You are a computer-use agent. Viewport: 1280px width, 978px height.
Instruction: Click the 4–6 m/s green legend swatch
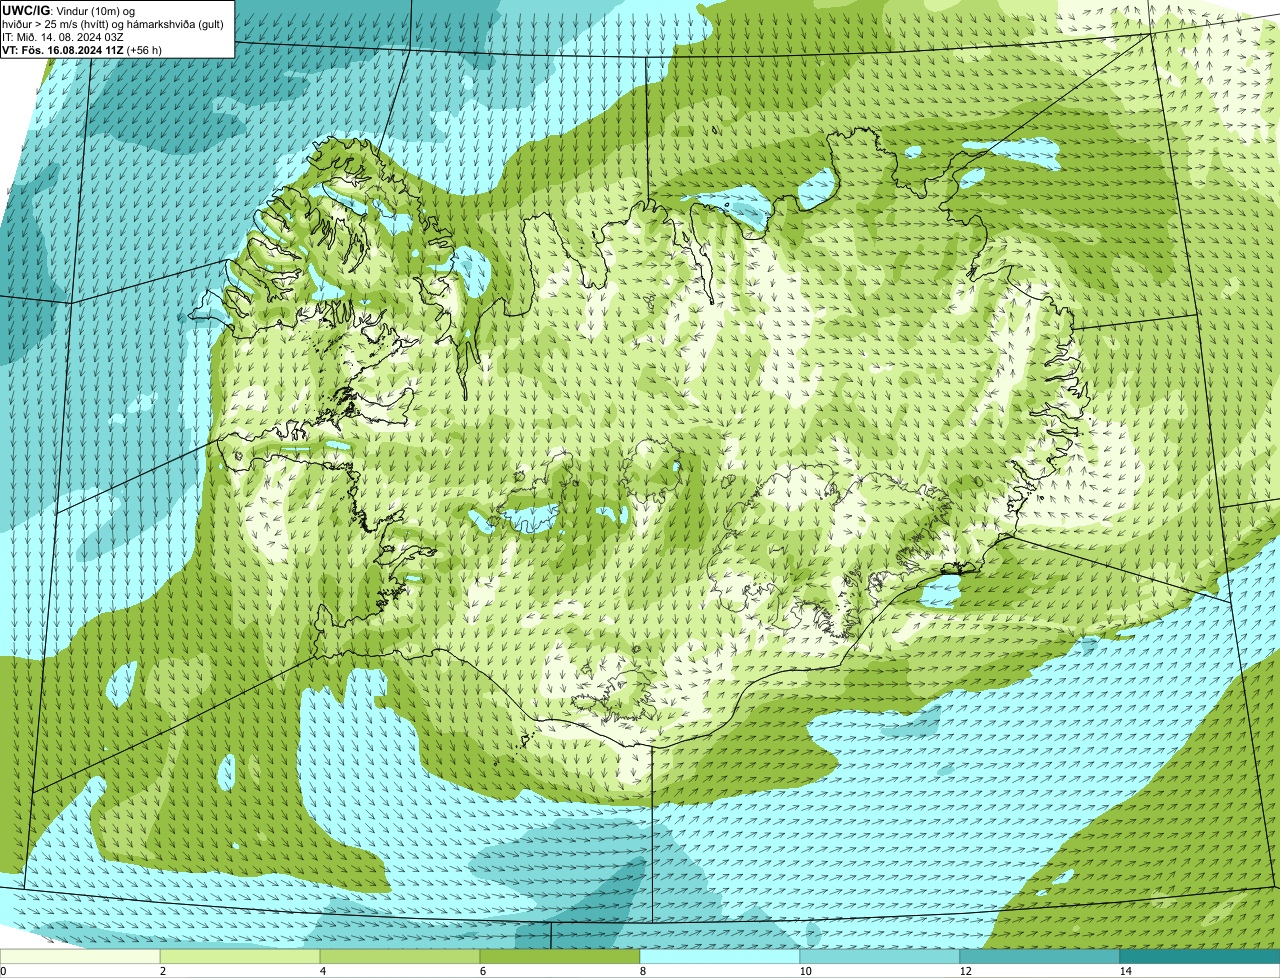point(400,956)
